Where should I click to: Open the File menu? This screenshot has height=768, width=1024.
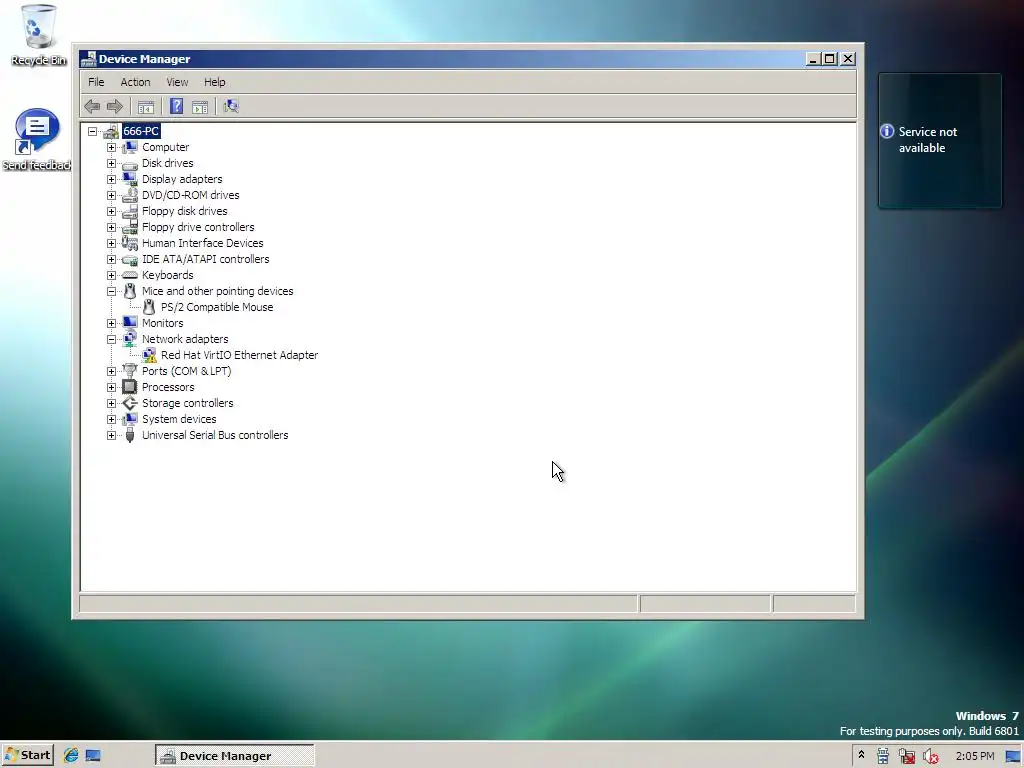point(96,82)
